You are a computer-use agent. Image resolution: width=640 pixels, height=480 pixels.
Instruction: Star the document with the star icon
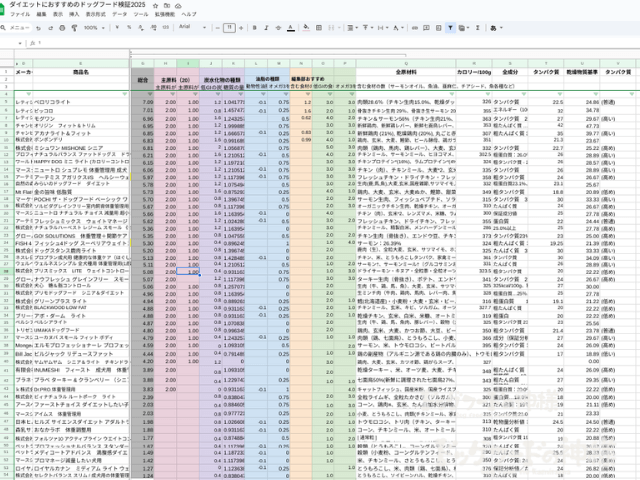pos(156,6)
